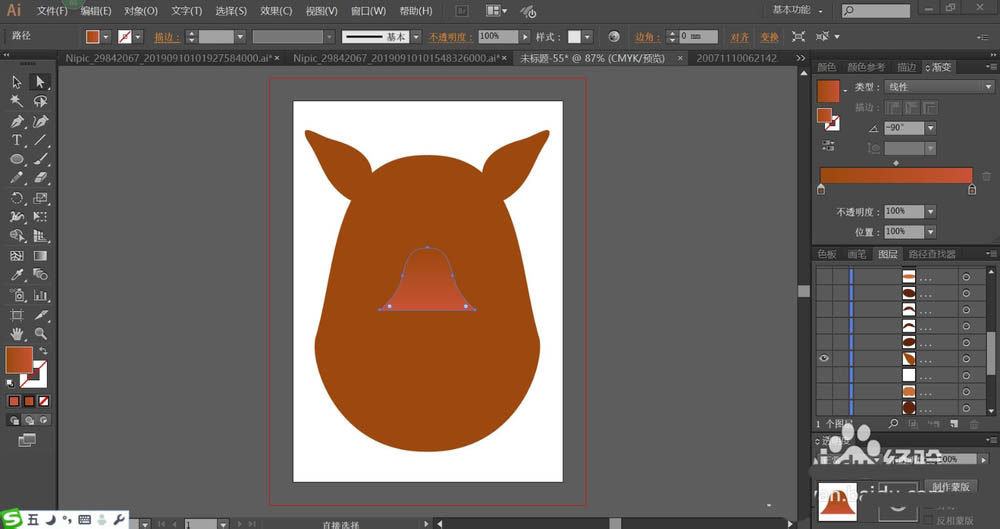Screen dimensions: 1000x529
Task: Pick the Line Segment tool
Action: click(x=40, y=140)
